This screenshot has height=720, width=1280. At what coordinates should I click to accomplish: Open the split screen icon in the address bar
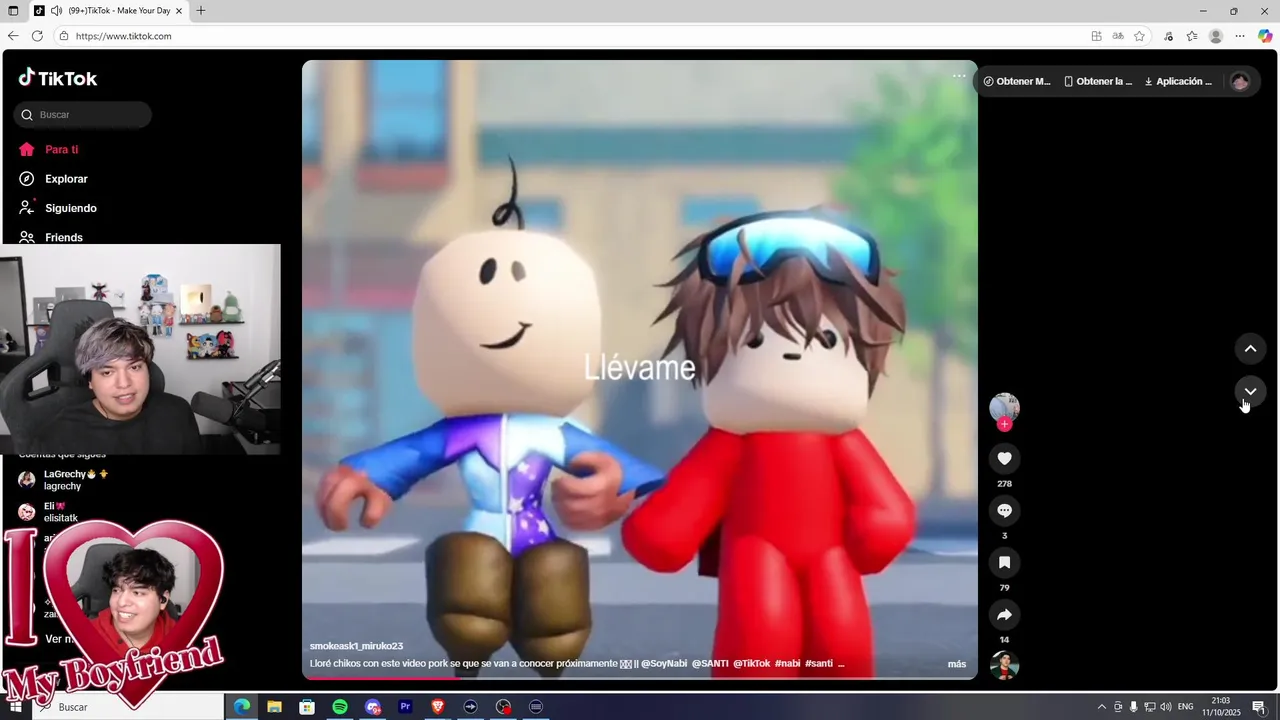click(1097, 36)
